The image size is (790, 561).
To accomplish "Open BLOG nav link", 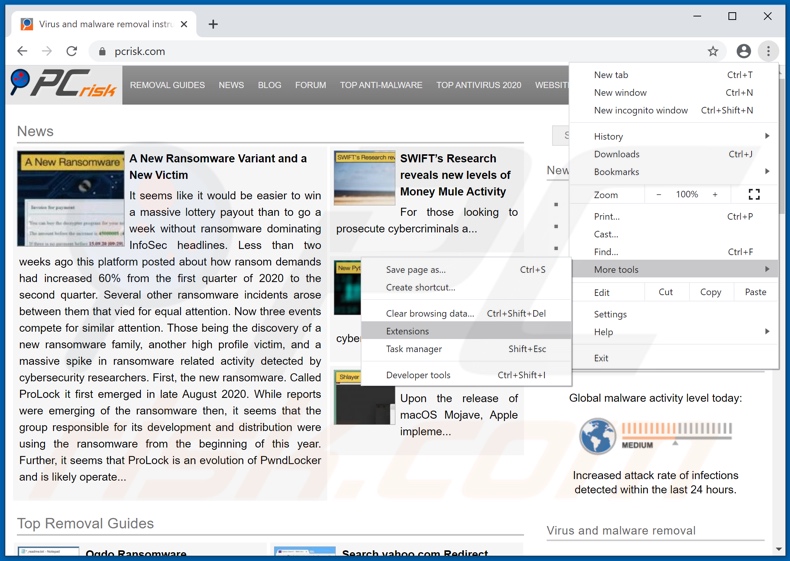I will [270, 85].
